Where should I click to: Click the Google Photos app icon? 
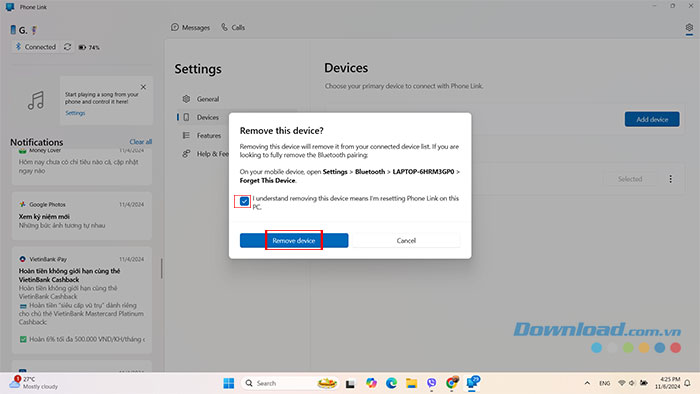22,204
